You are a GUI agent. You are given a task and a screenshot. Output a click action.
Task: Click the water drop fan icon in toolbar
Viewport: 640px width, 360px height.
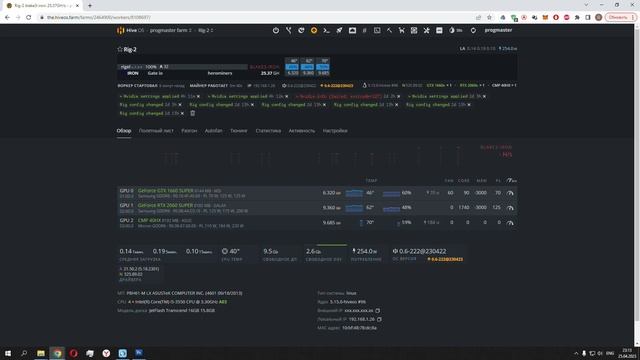(x=452, y=30)
